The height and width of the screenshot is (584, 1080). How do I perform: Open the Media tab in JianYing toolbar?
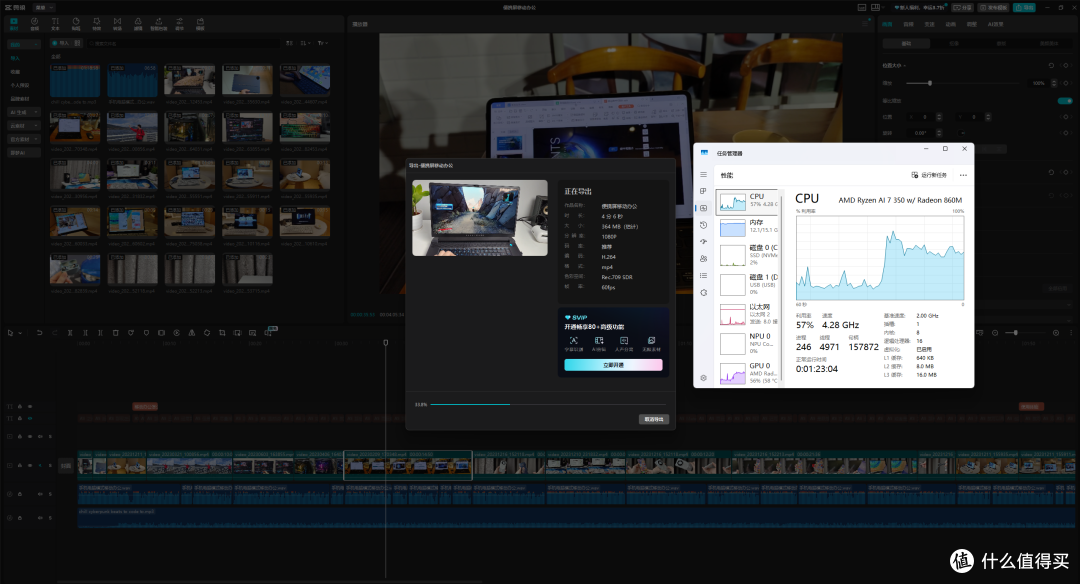(14, 24)
